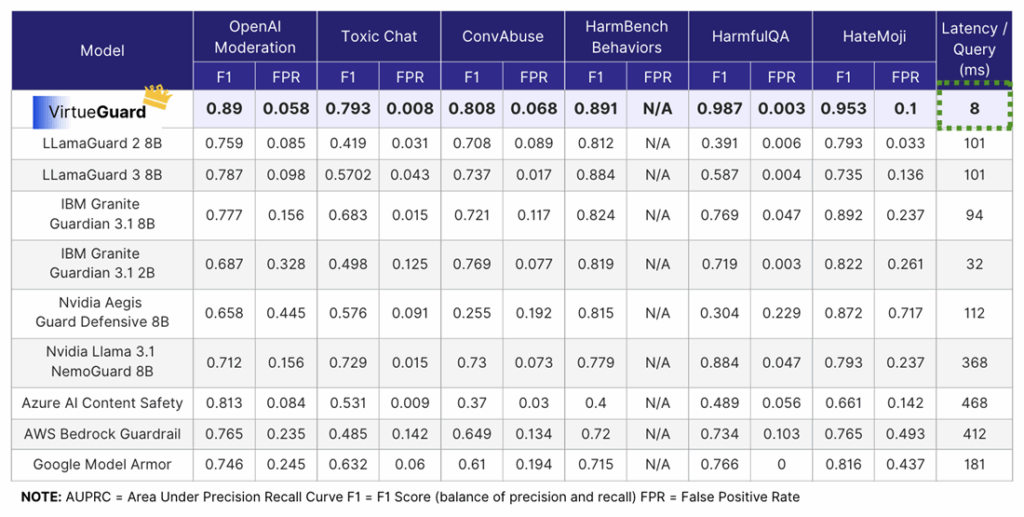Click Nvidia Aegis's latency 112
This screenshot has width=1024, height=517.
pyautogui.click(x=974, y=313)
